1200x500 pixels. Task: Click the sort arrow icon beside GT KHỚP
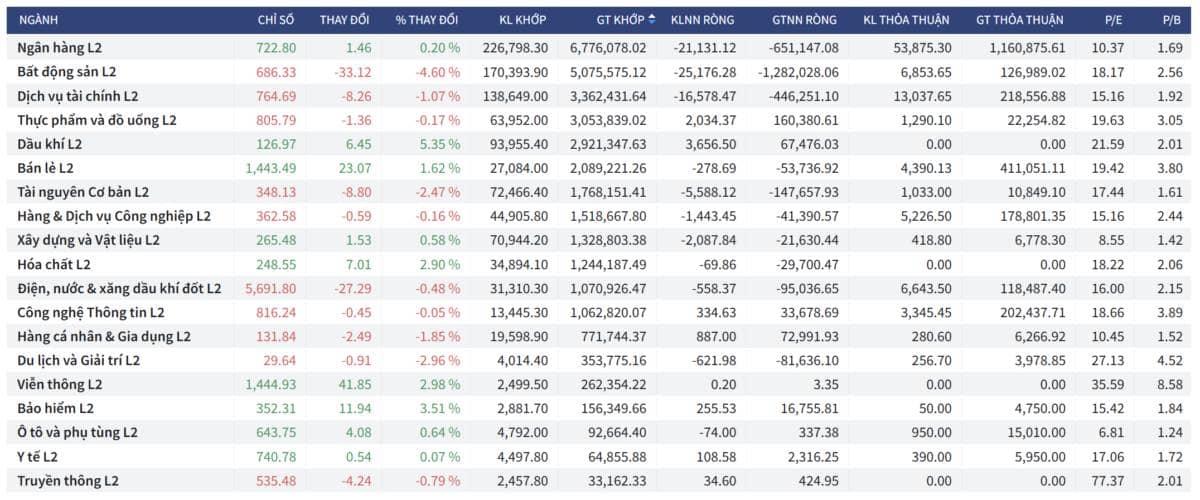coord(653,19)
